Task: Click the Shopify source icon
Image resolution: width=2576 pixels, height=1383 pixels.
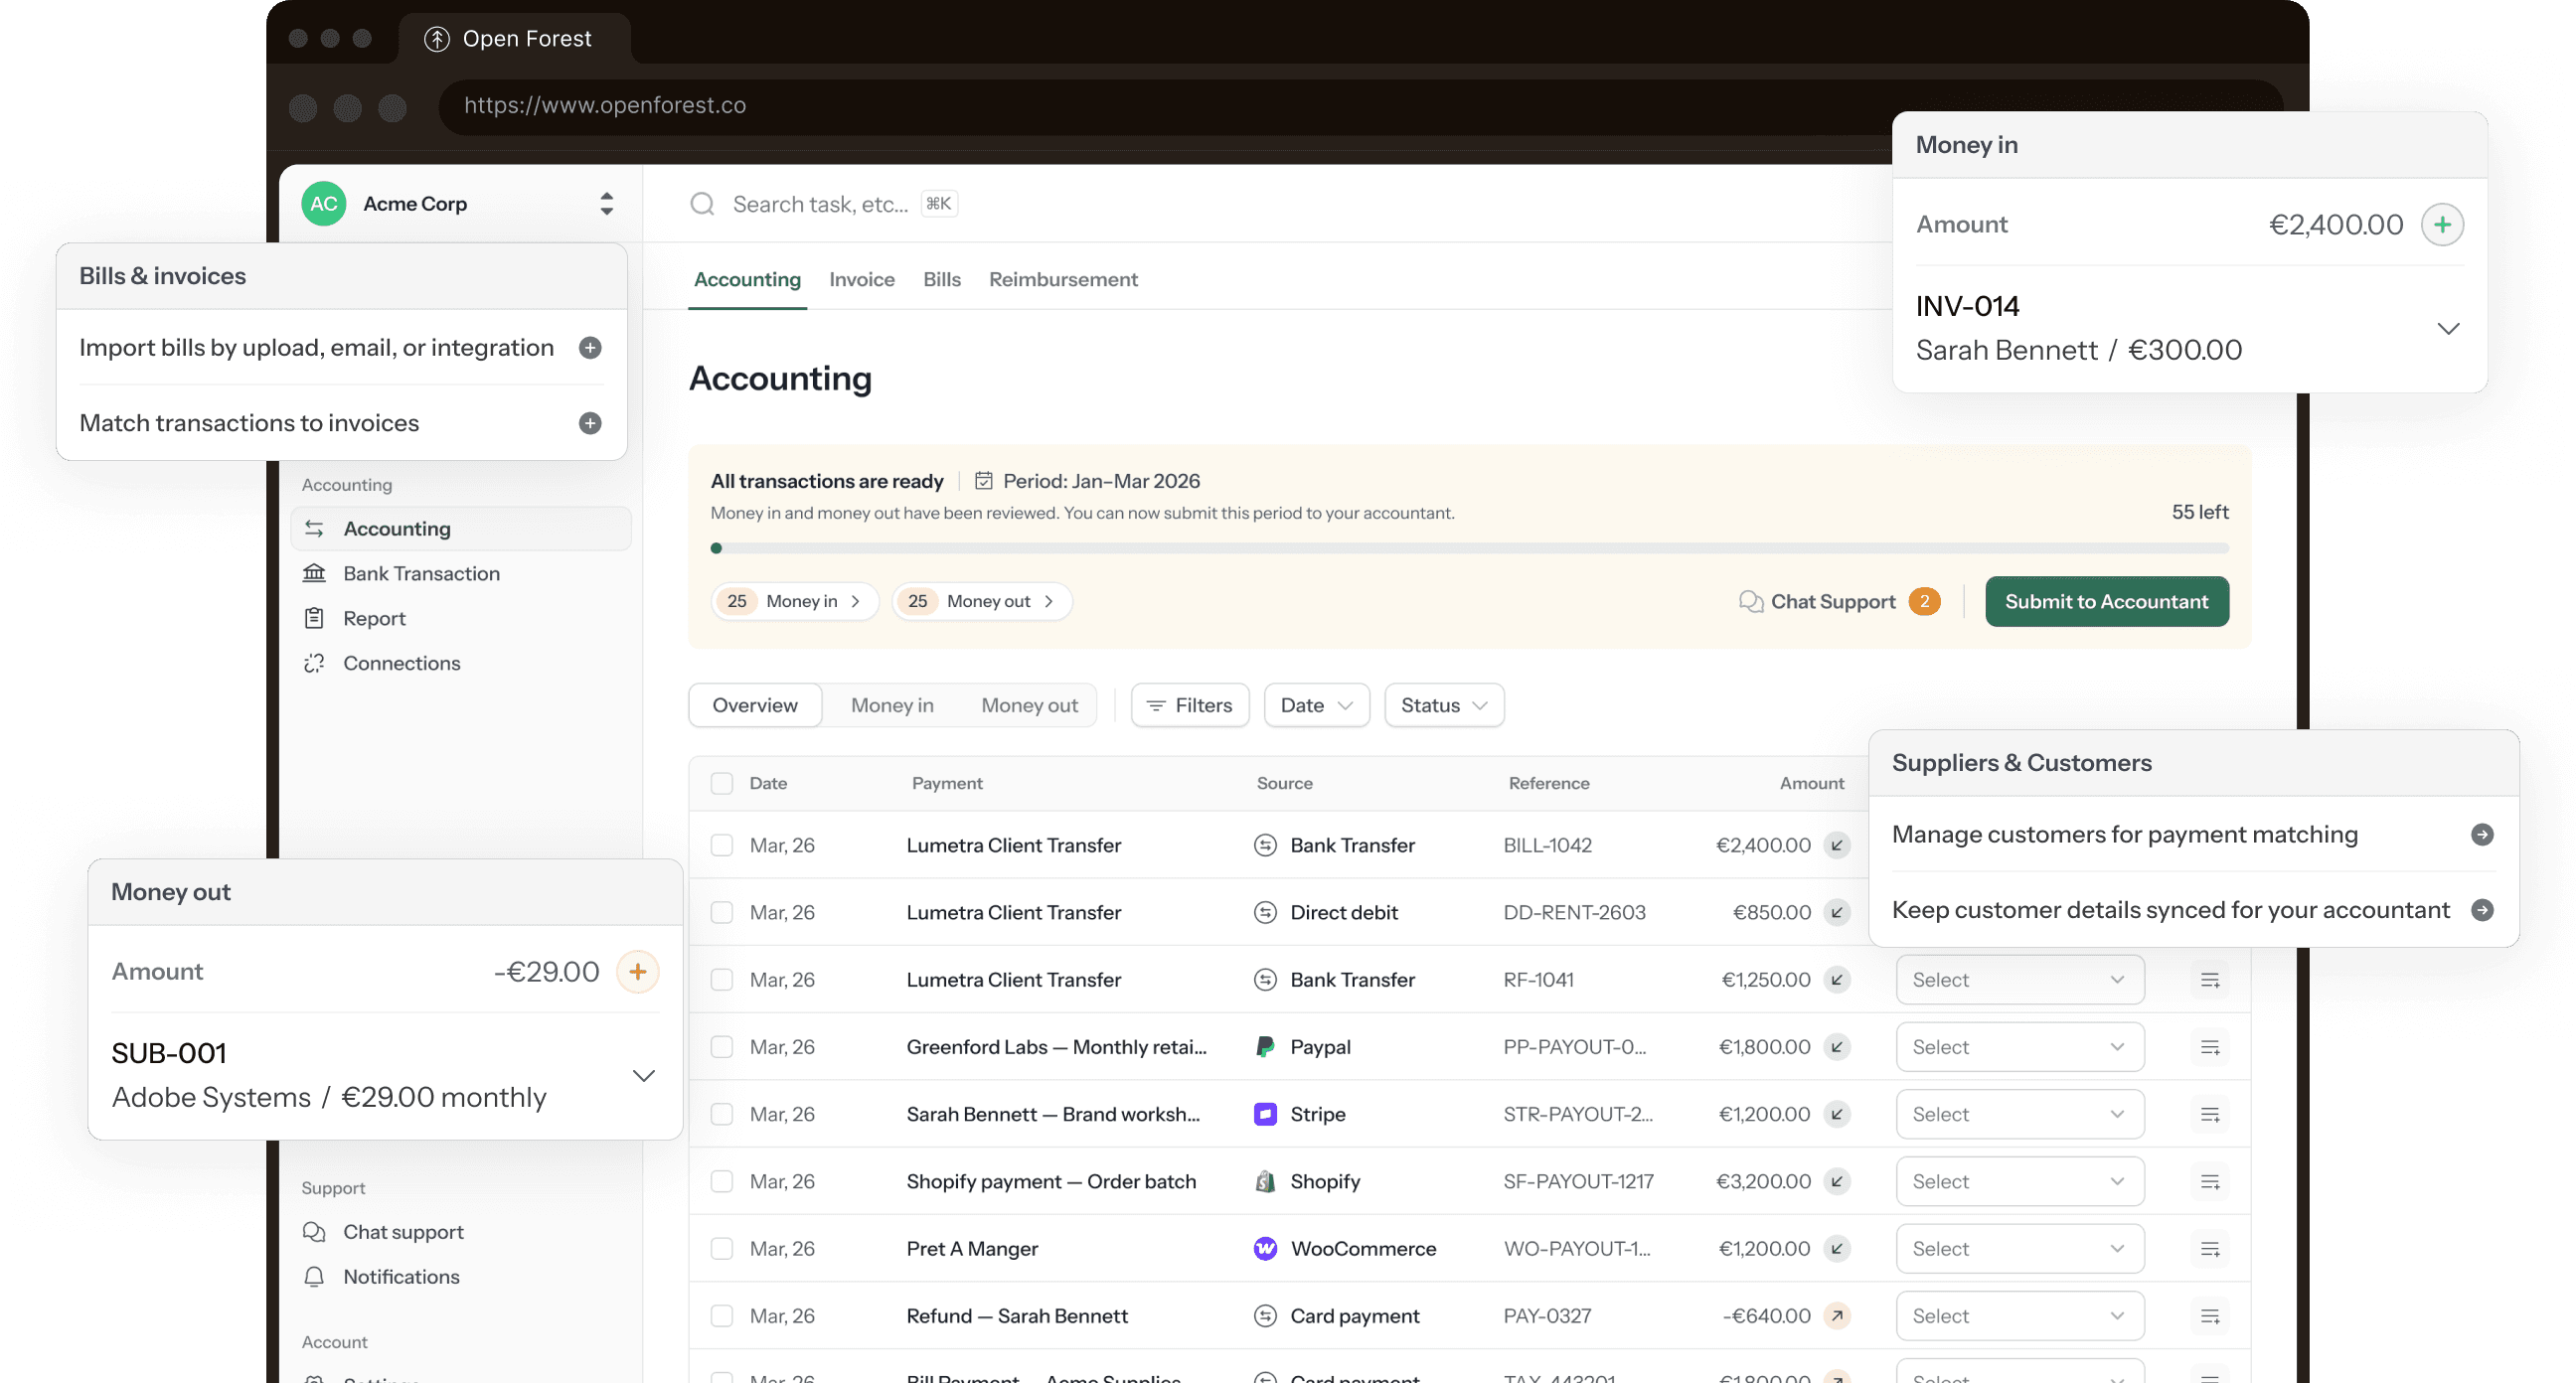Action: [1264, 1181]
